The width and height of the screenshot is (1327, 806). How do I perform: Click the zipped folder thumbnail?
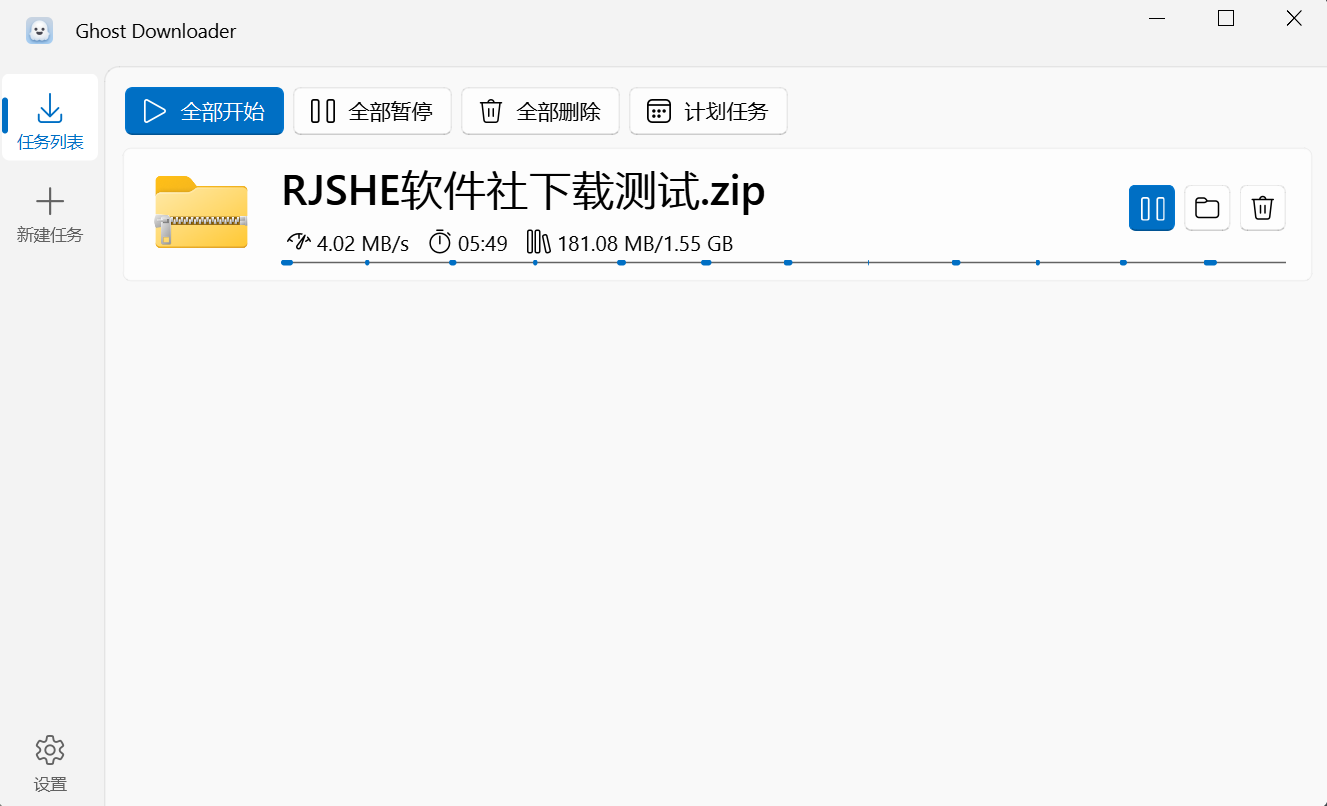pos(200,213)
